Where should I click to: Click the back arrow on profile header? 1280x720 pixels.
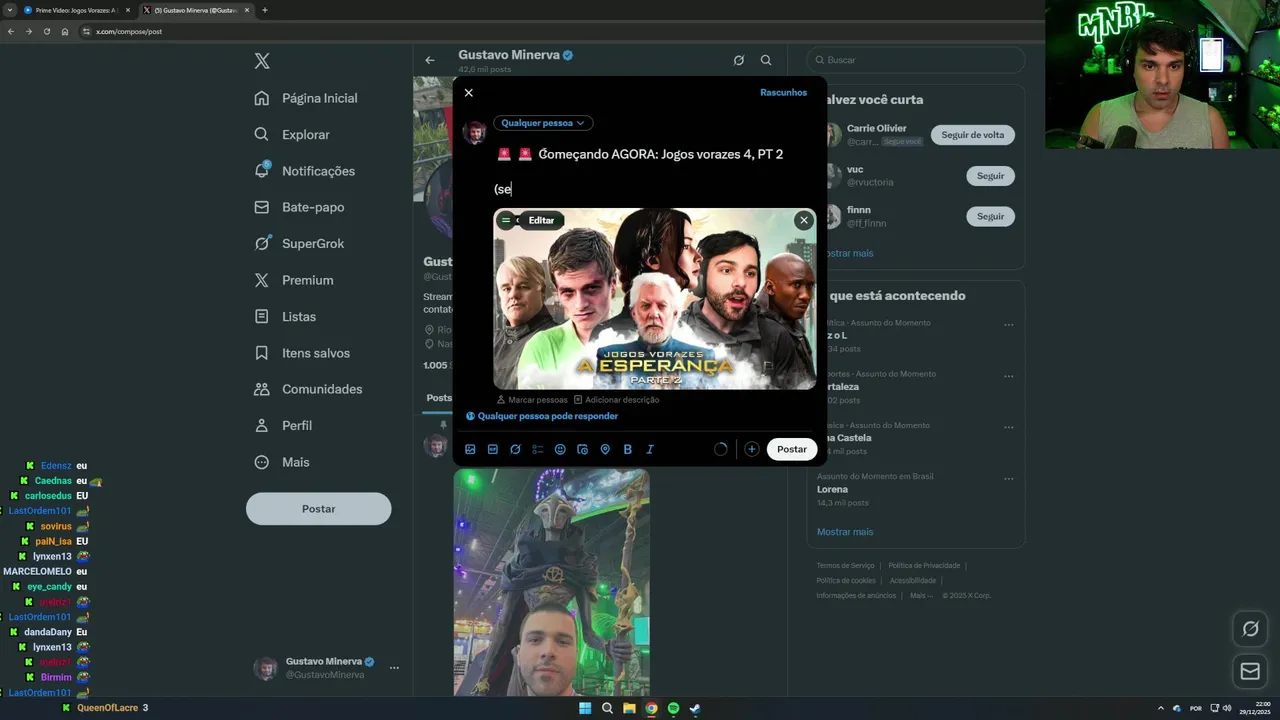pyautogui.click(x=430, y=60)
